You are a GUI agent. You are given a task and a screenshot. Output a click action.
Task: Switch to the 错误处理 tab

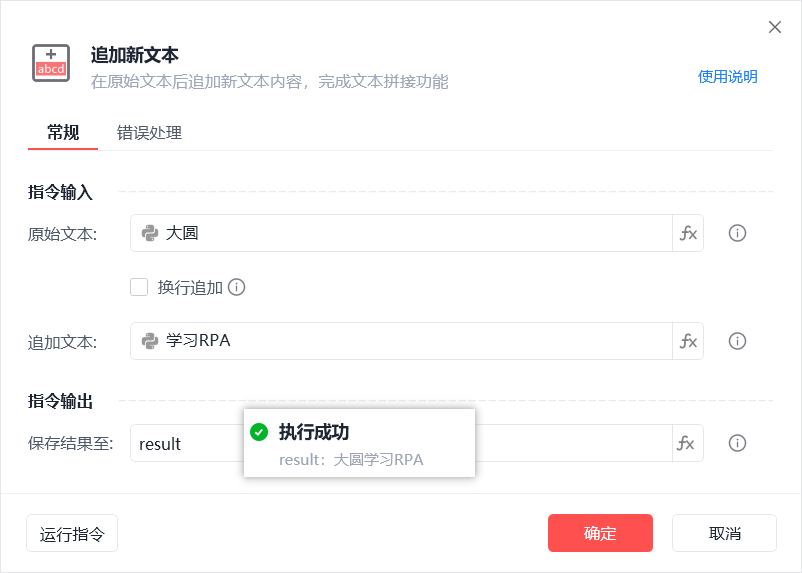pyautogui.click(x=149, y=133)
